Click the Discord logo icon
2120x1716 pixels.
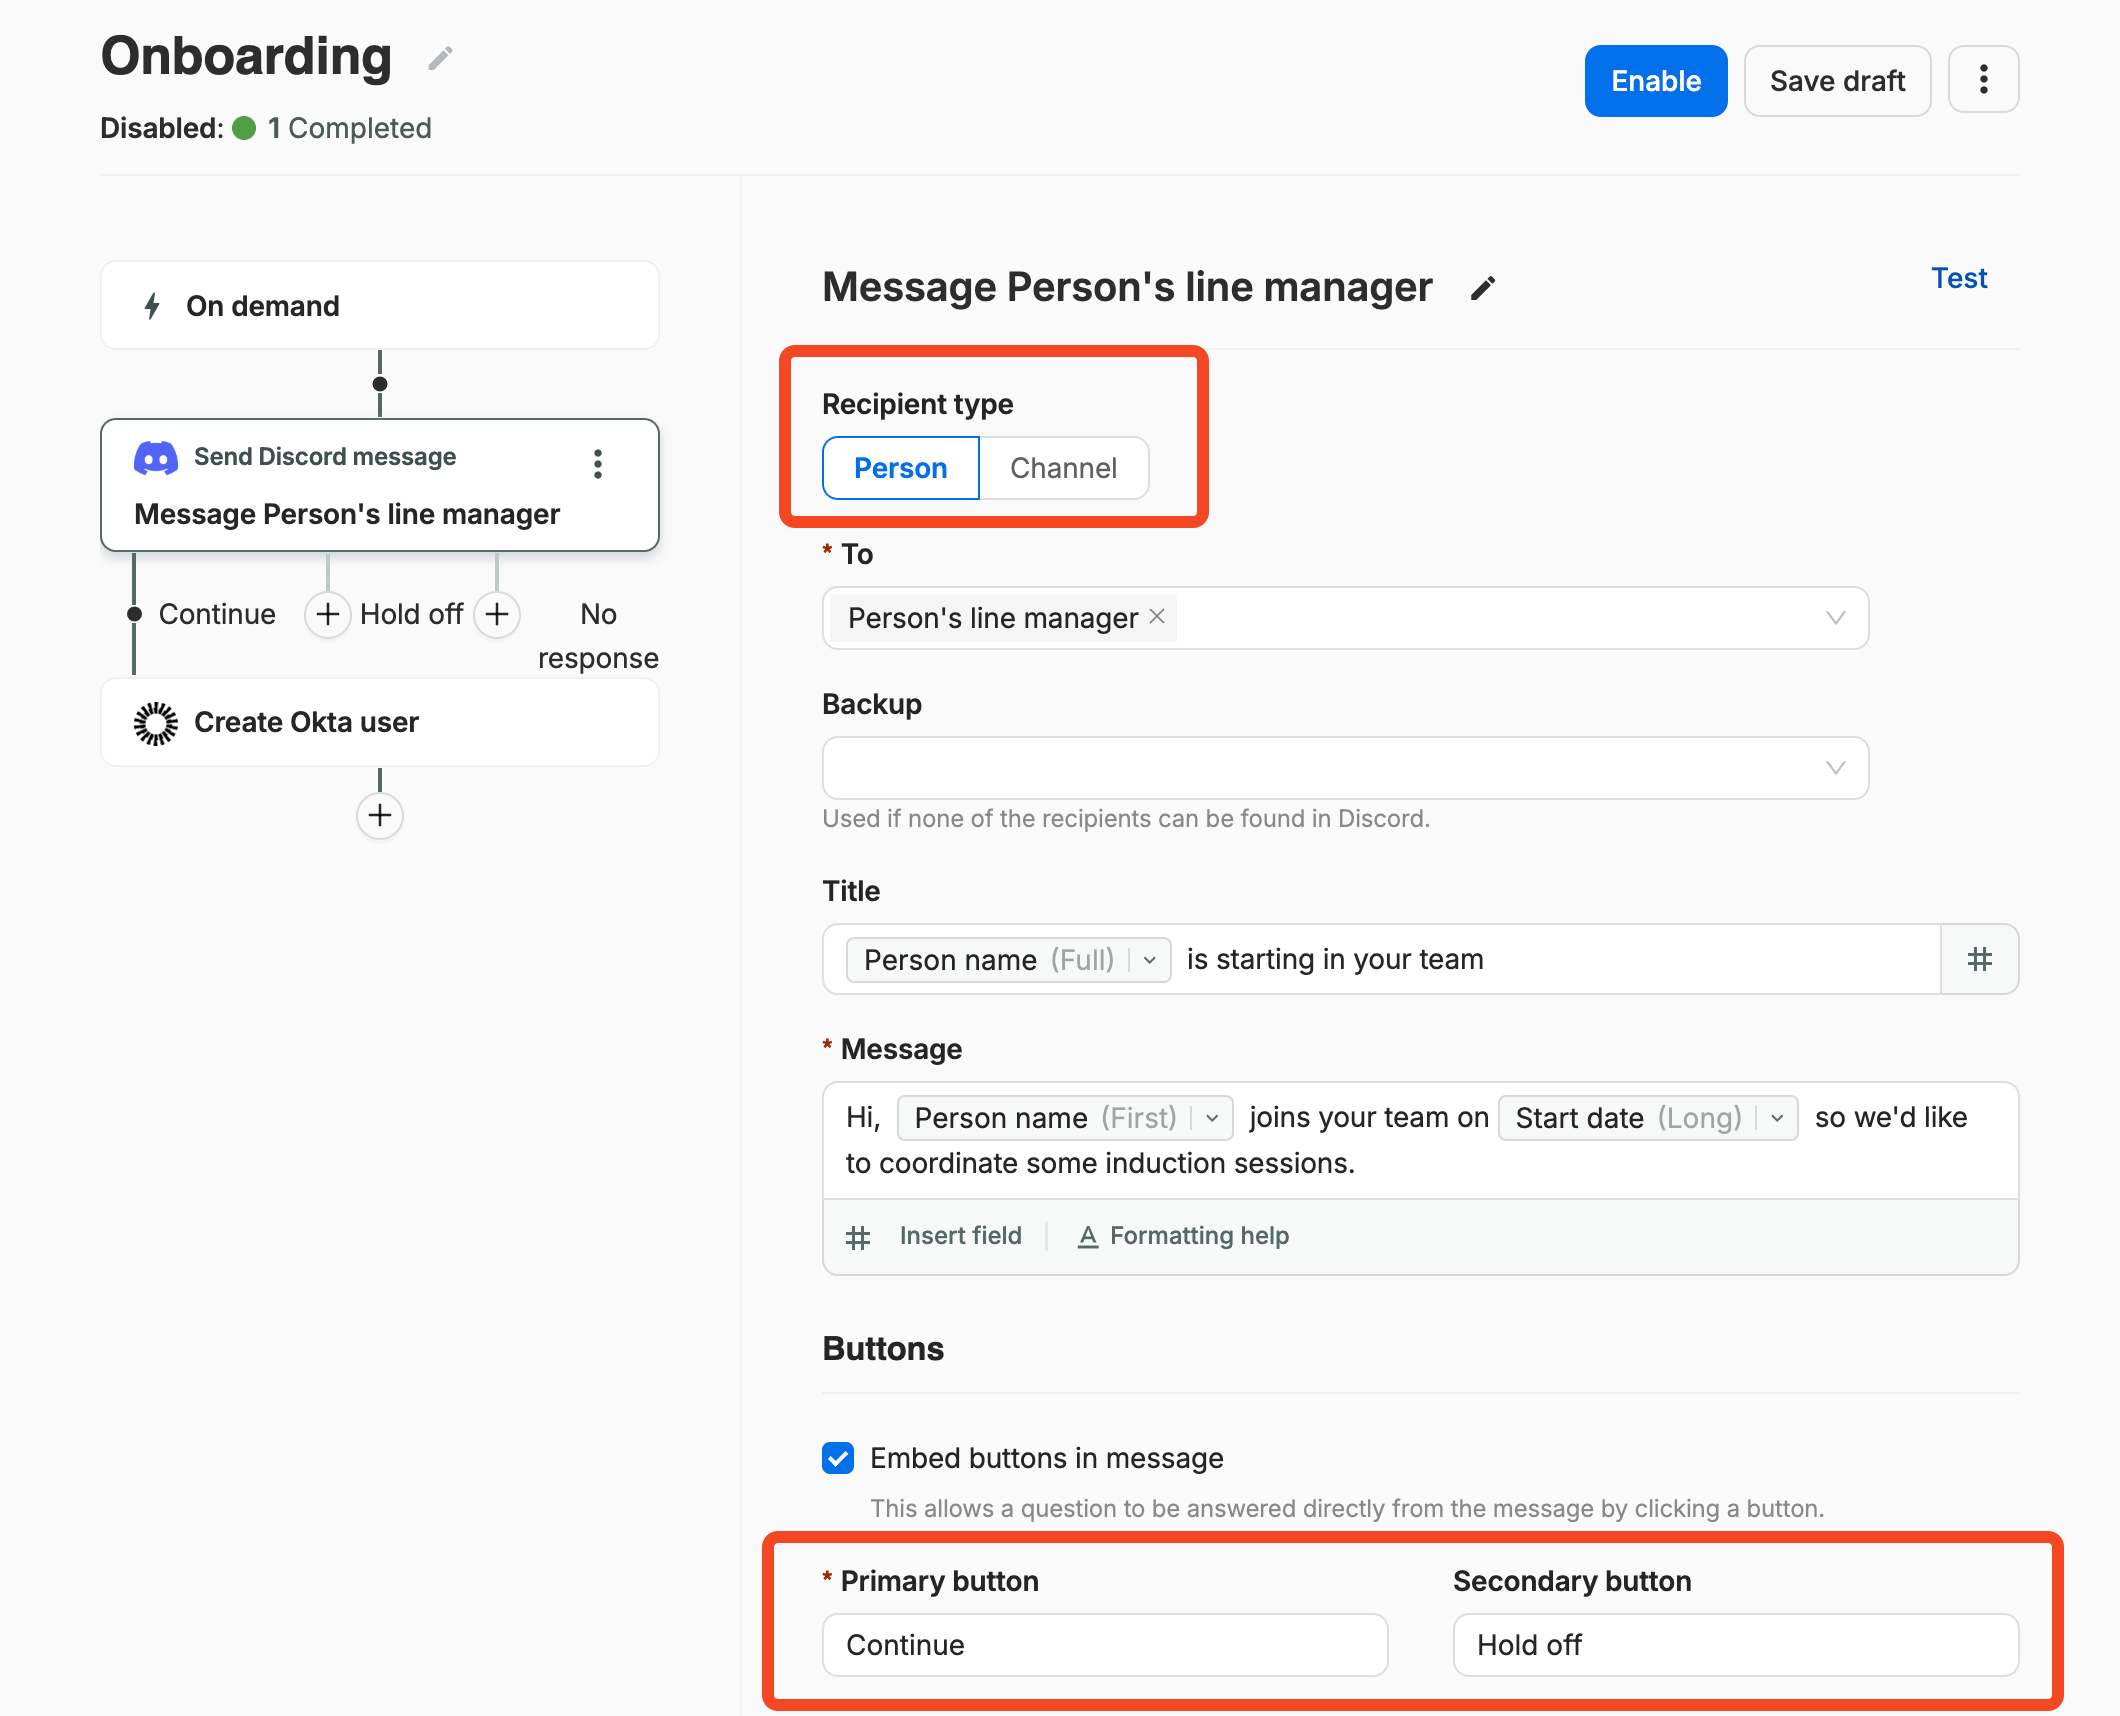coord(156,458)
